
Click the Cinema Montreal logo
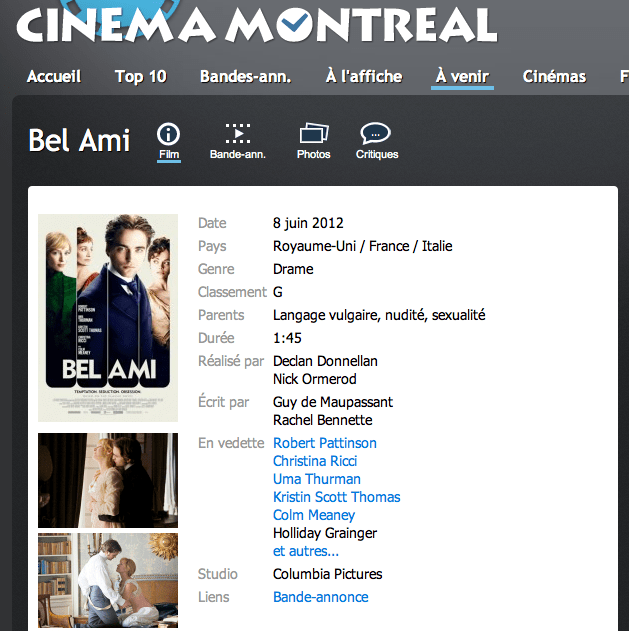click(256, 26)
